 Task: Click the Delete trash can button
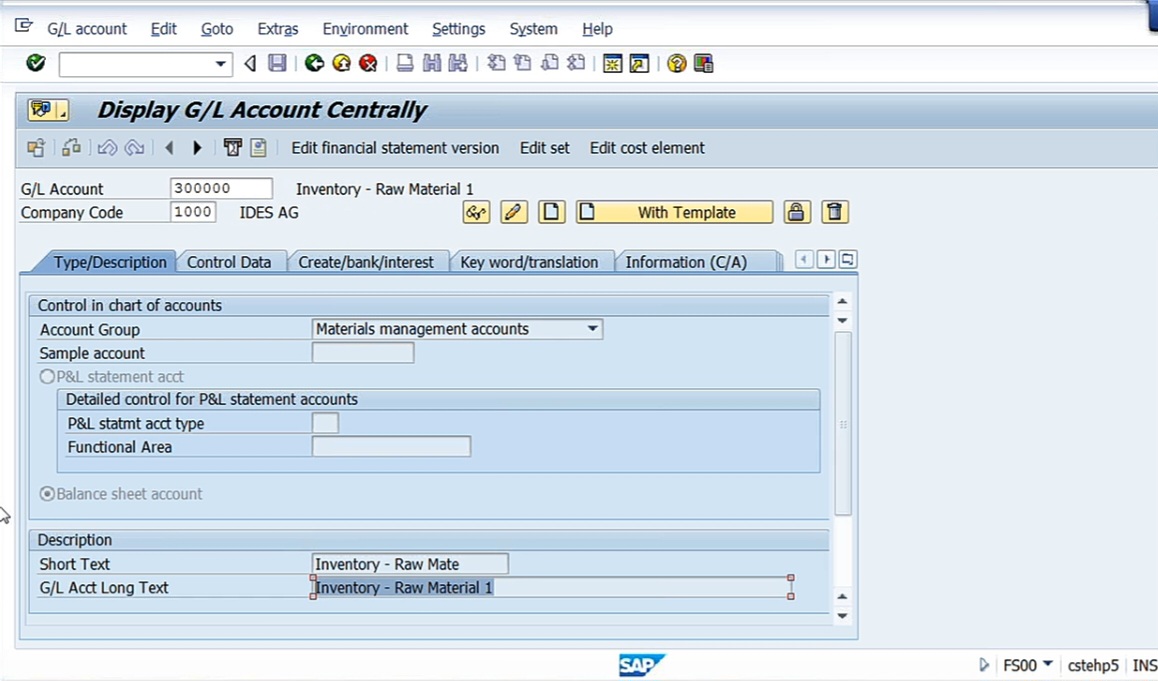(835, 212)
